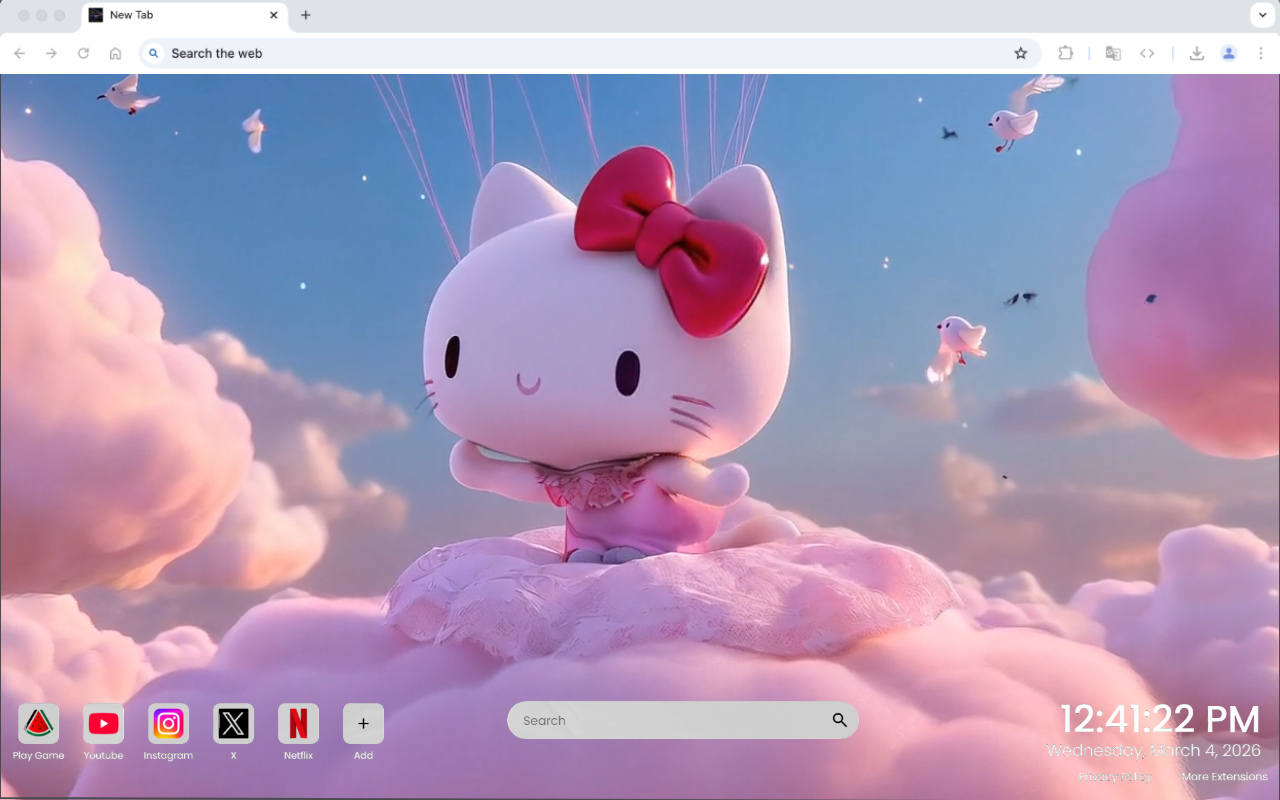1280x800 pixels.
Task: Open the Instagram shortcut icon
Action: (168, 724)
